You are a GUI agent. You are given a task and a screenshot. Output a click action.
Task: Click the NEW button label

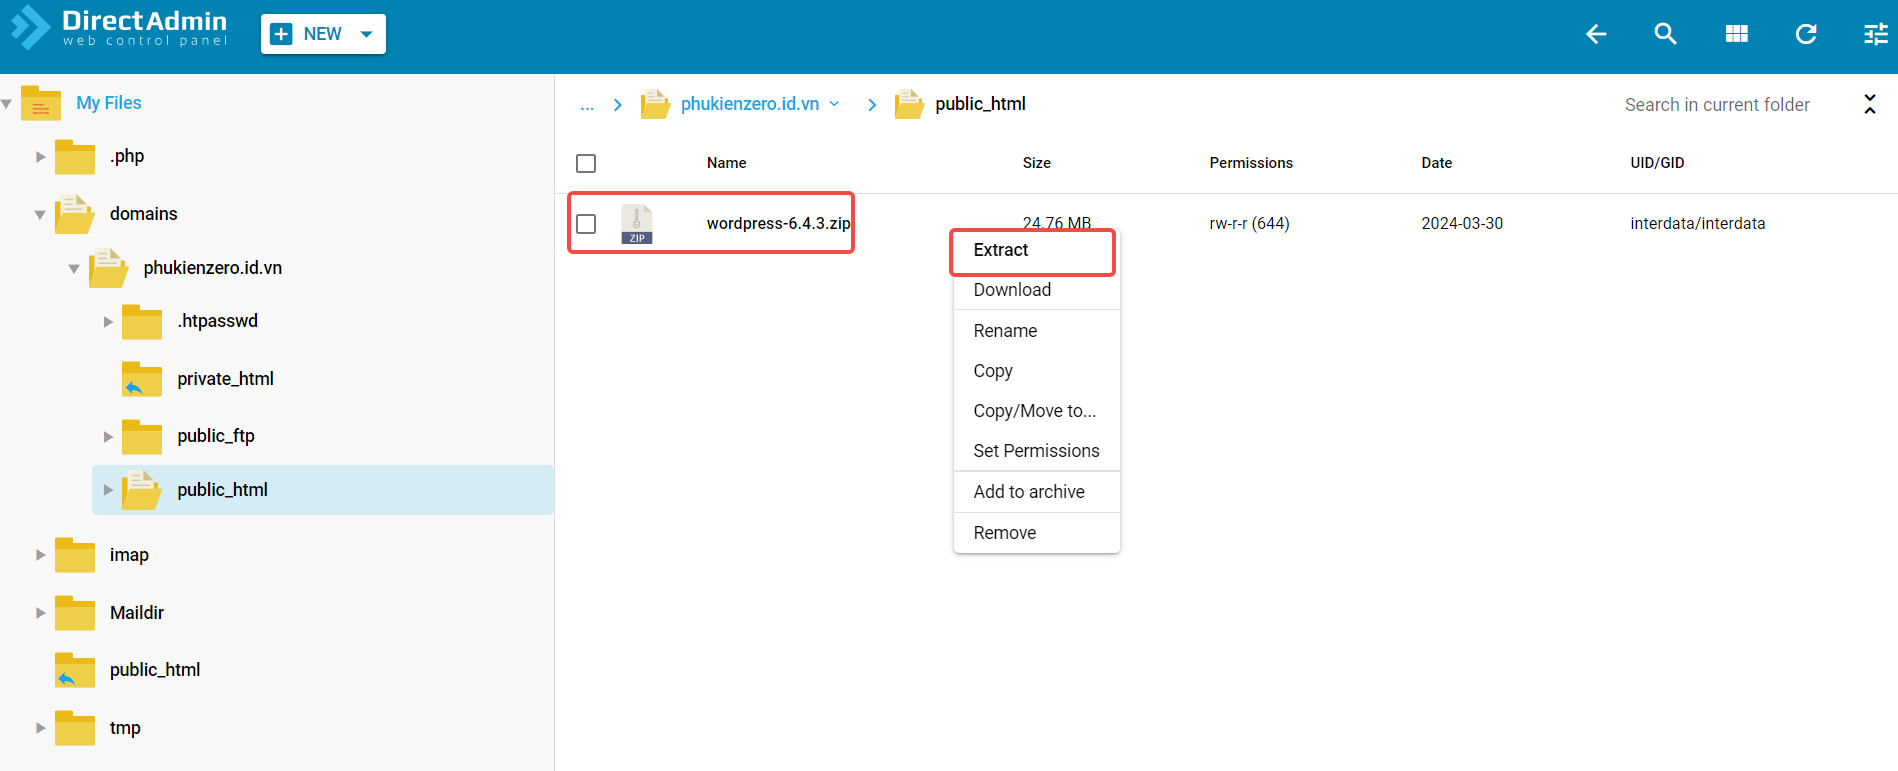(x=323, y=34)
